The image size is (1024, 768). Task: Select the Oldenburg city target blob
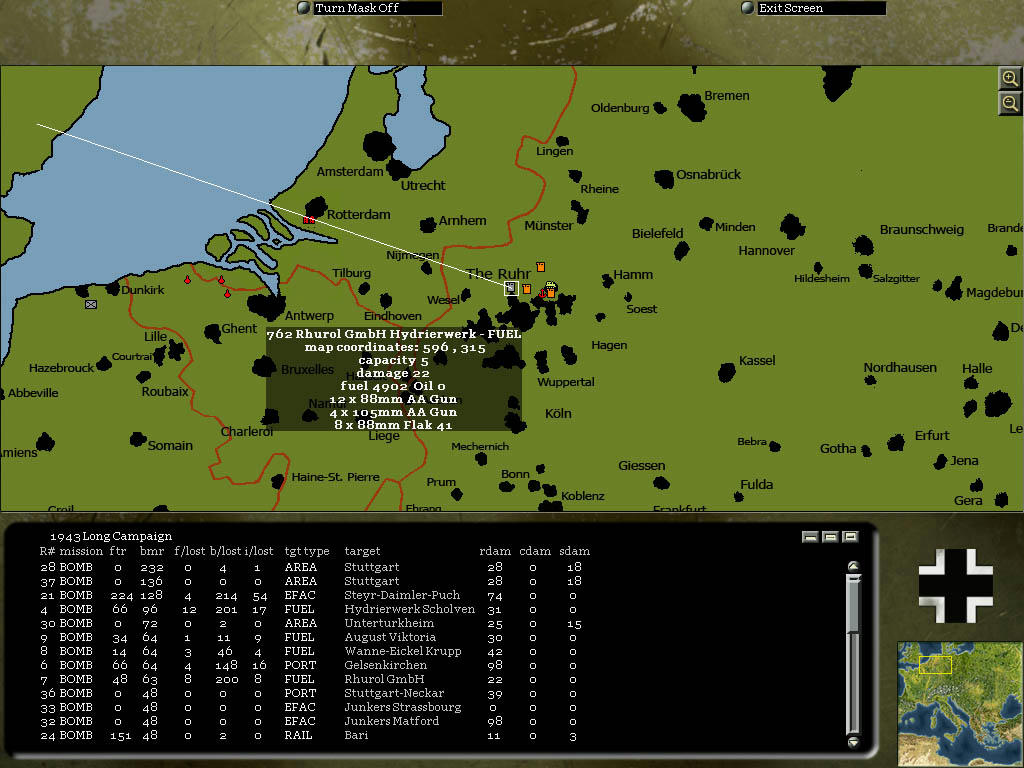coord(660,108)
